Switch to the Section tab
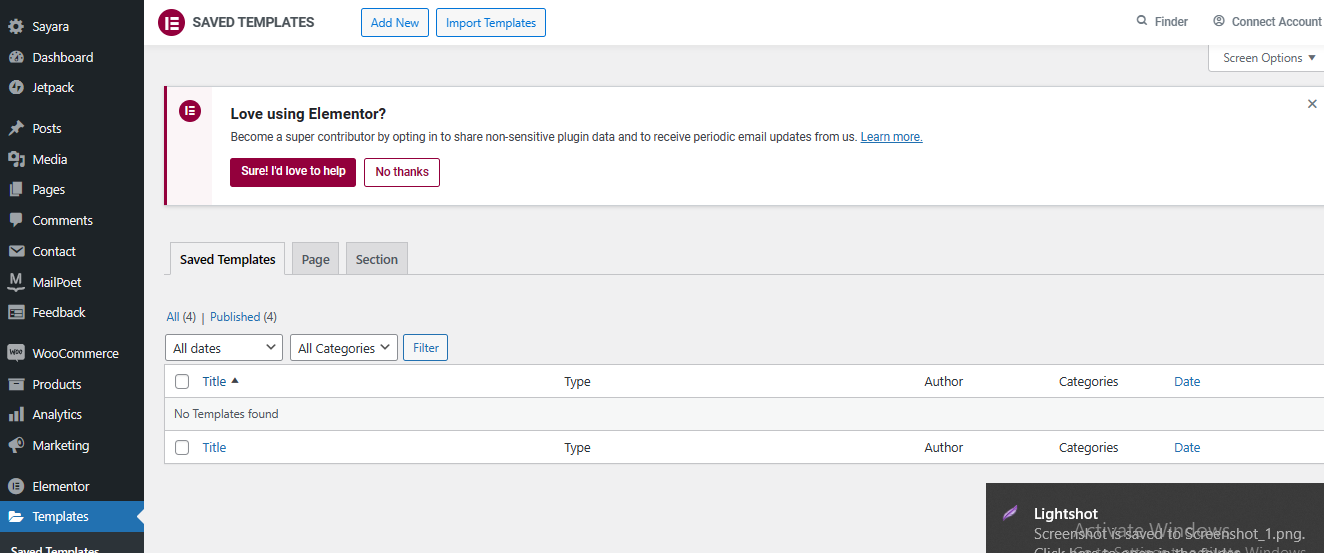 click(377, 259)
